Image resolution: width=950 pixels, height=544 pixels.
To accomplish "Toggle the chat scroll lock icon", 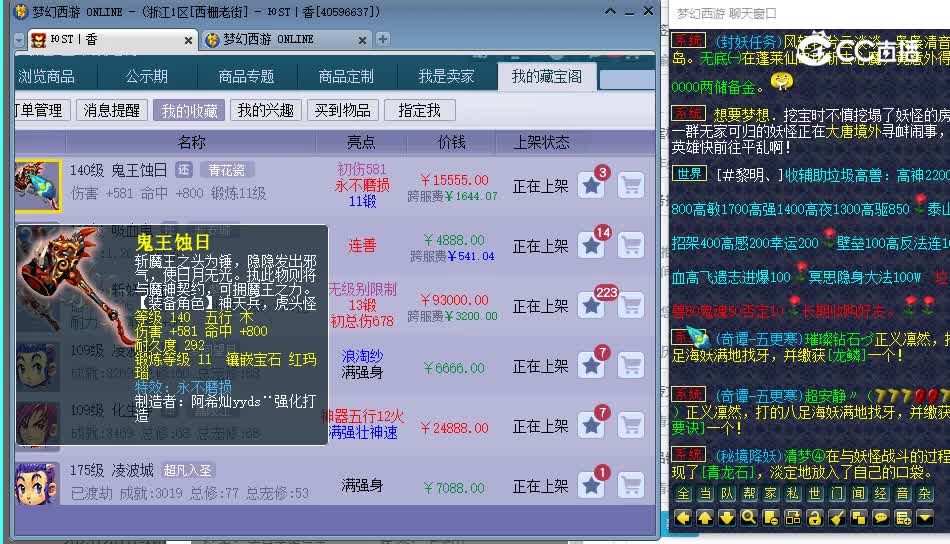I will click(815, 518).
